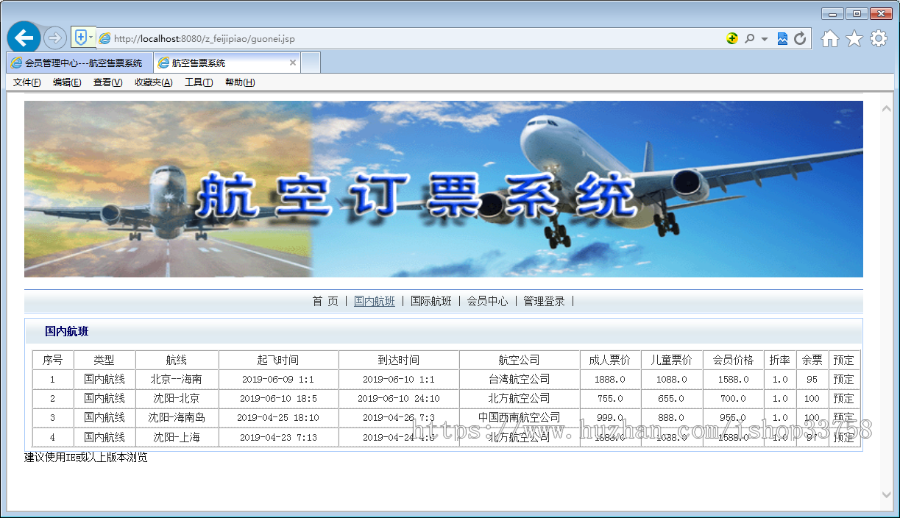Click the green add-on icon in address bar
The width and height of the screenshot is (900, 518).
pyautogui.click(x=732, y=38)
